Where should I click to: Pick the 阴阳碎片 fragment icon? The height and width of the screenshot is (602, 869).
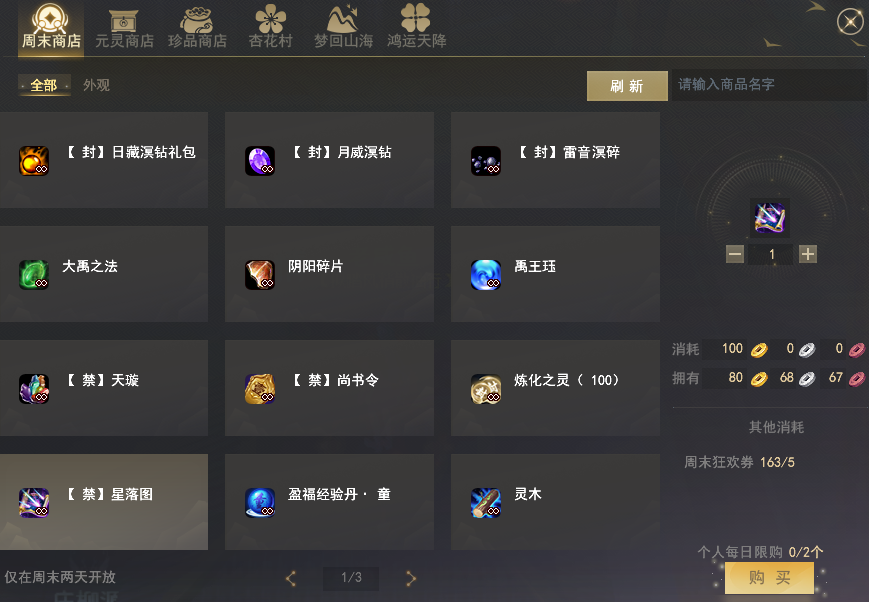coord(260,275)
